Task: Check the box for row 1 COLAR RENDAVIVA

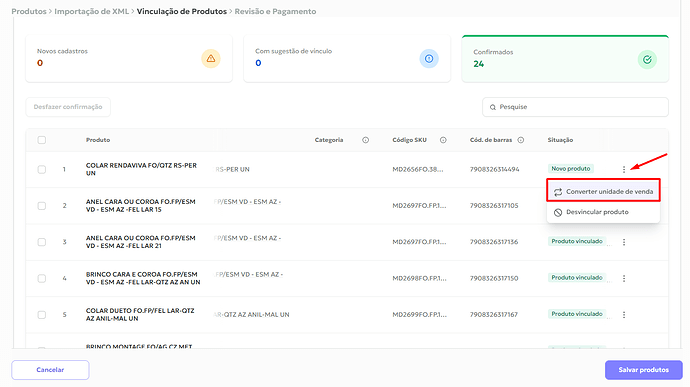Action: [x=42, y=170]
